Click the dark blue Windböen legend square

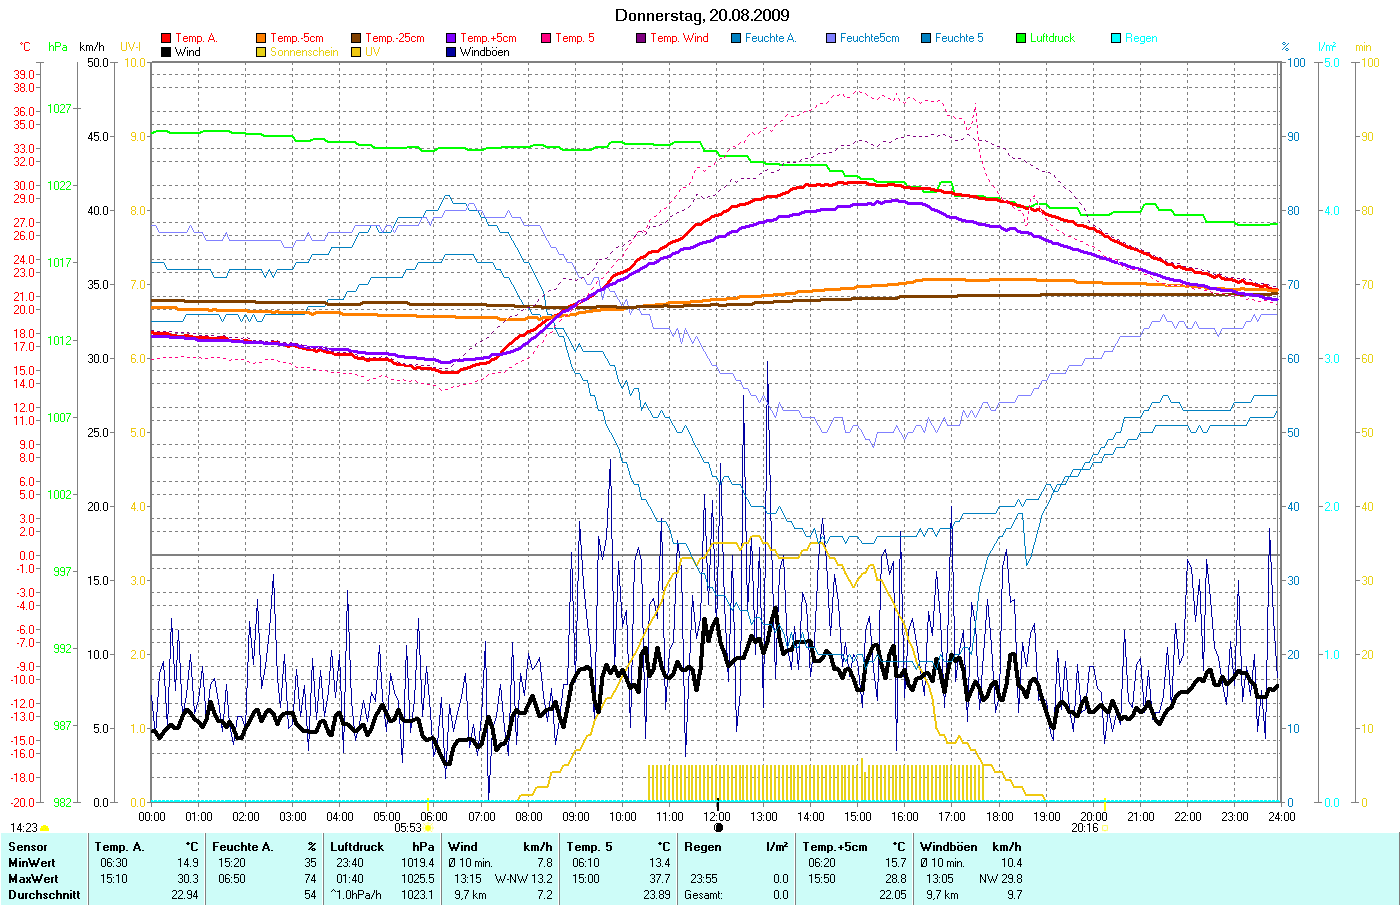click(451, 52)
